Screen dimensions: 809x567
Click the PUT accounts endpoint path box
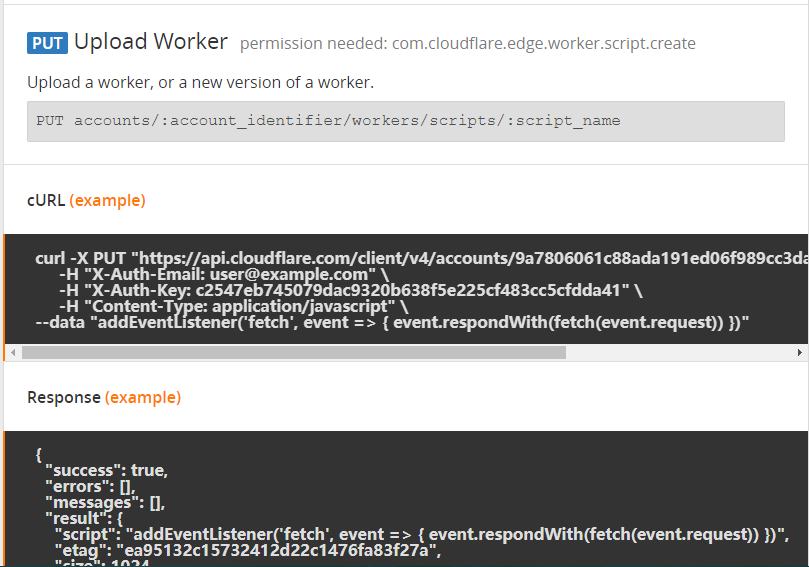(406, 121)
